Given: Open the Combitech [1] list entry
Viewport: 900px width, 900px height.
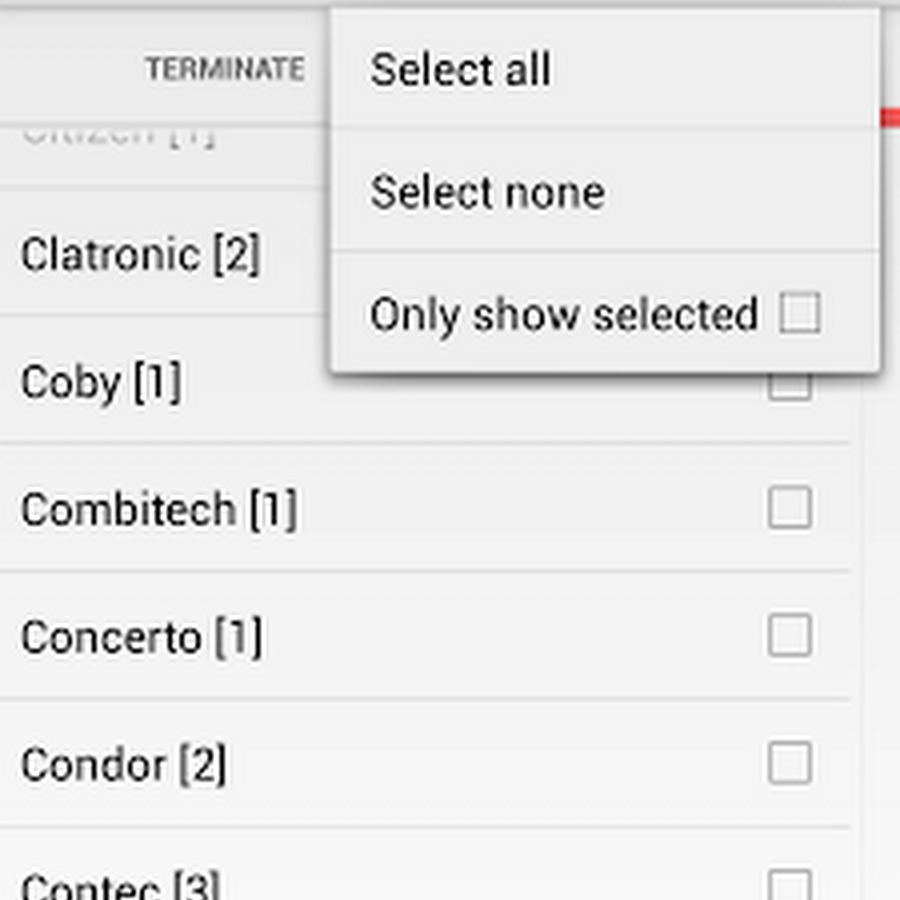Looking at the screenshot, I should [158, 510].
